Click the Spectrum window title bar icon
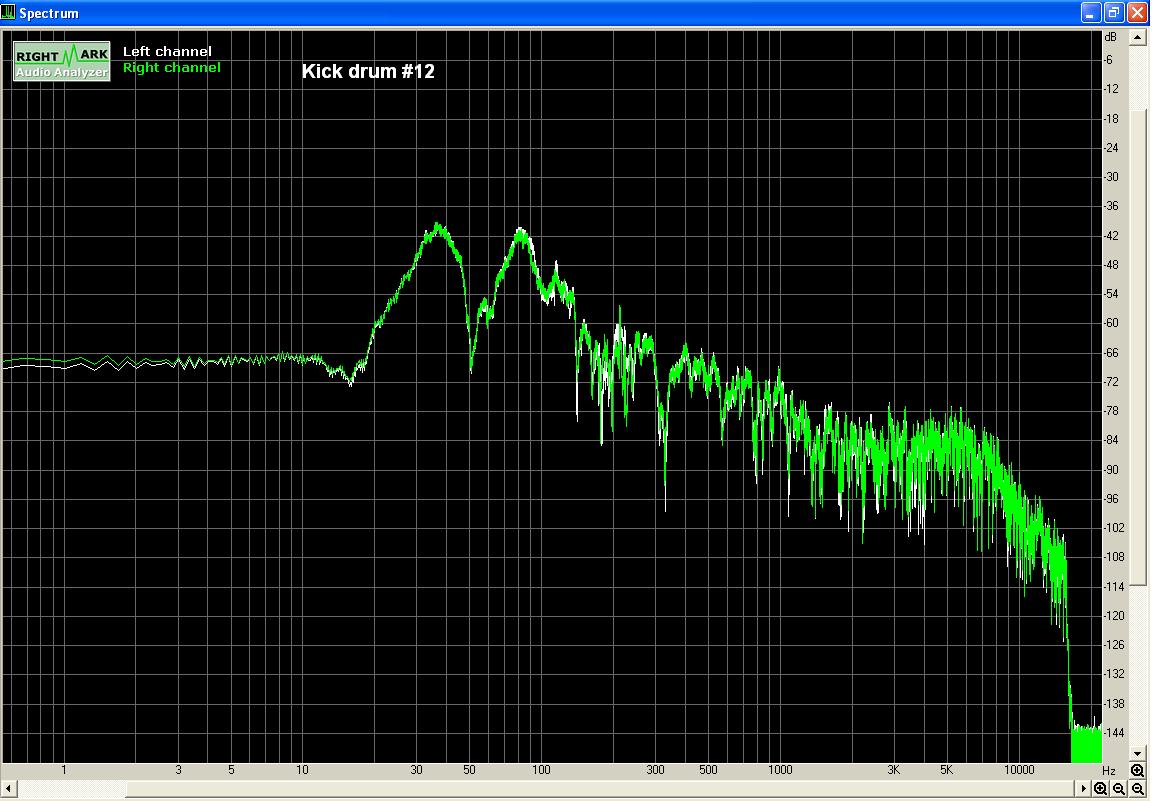 pos(8,12)
